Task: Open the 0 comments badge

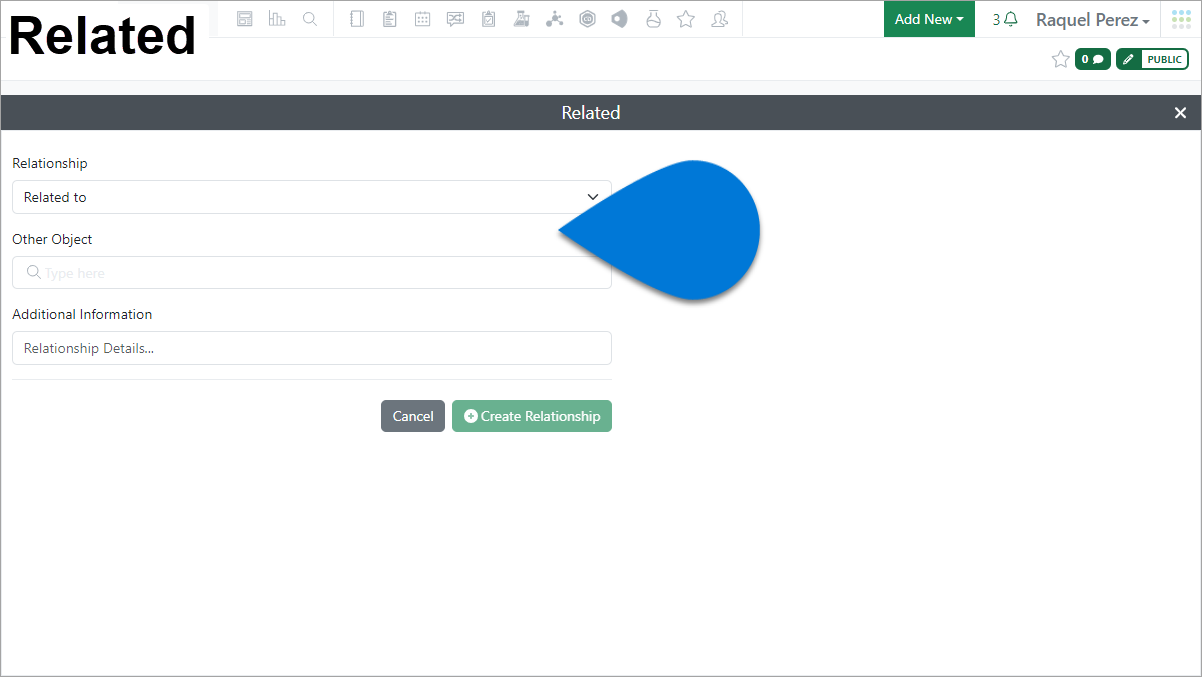Action: (x=1092, y=60)
